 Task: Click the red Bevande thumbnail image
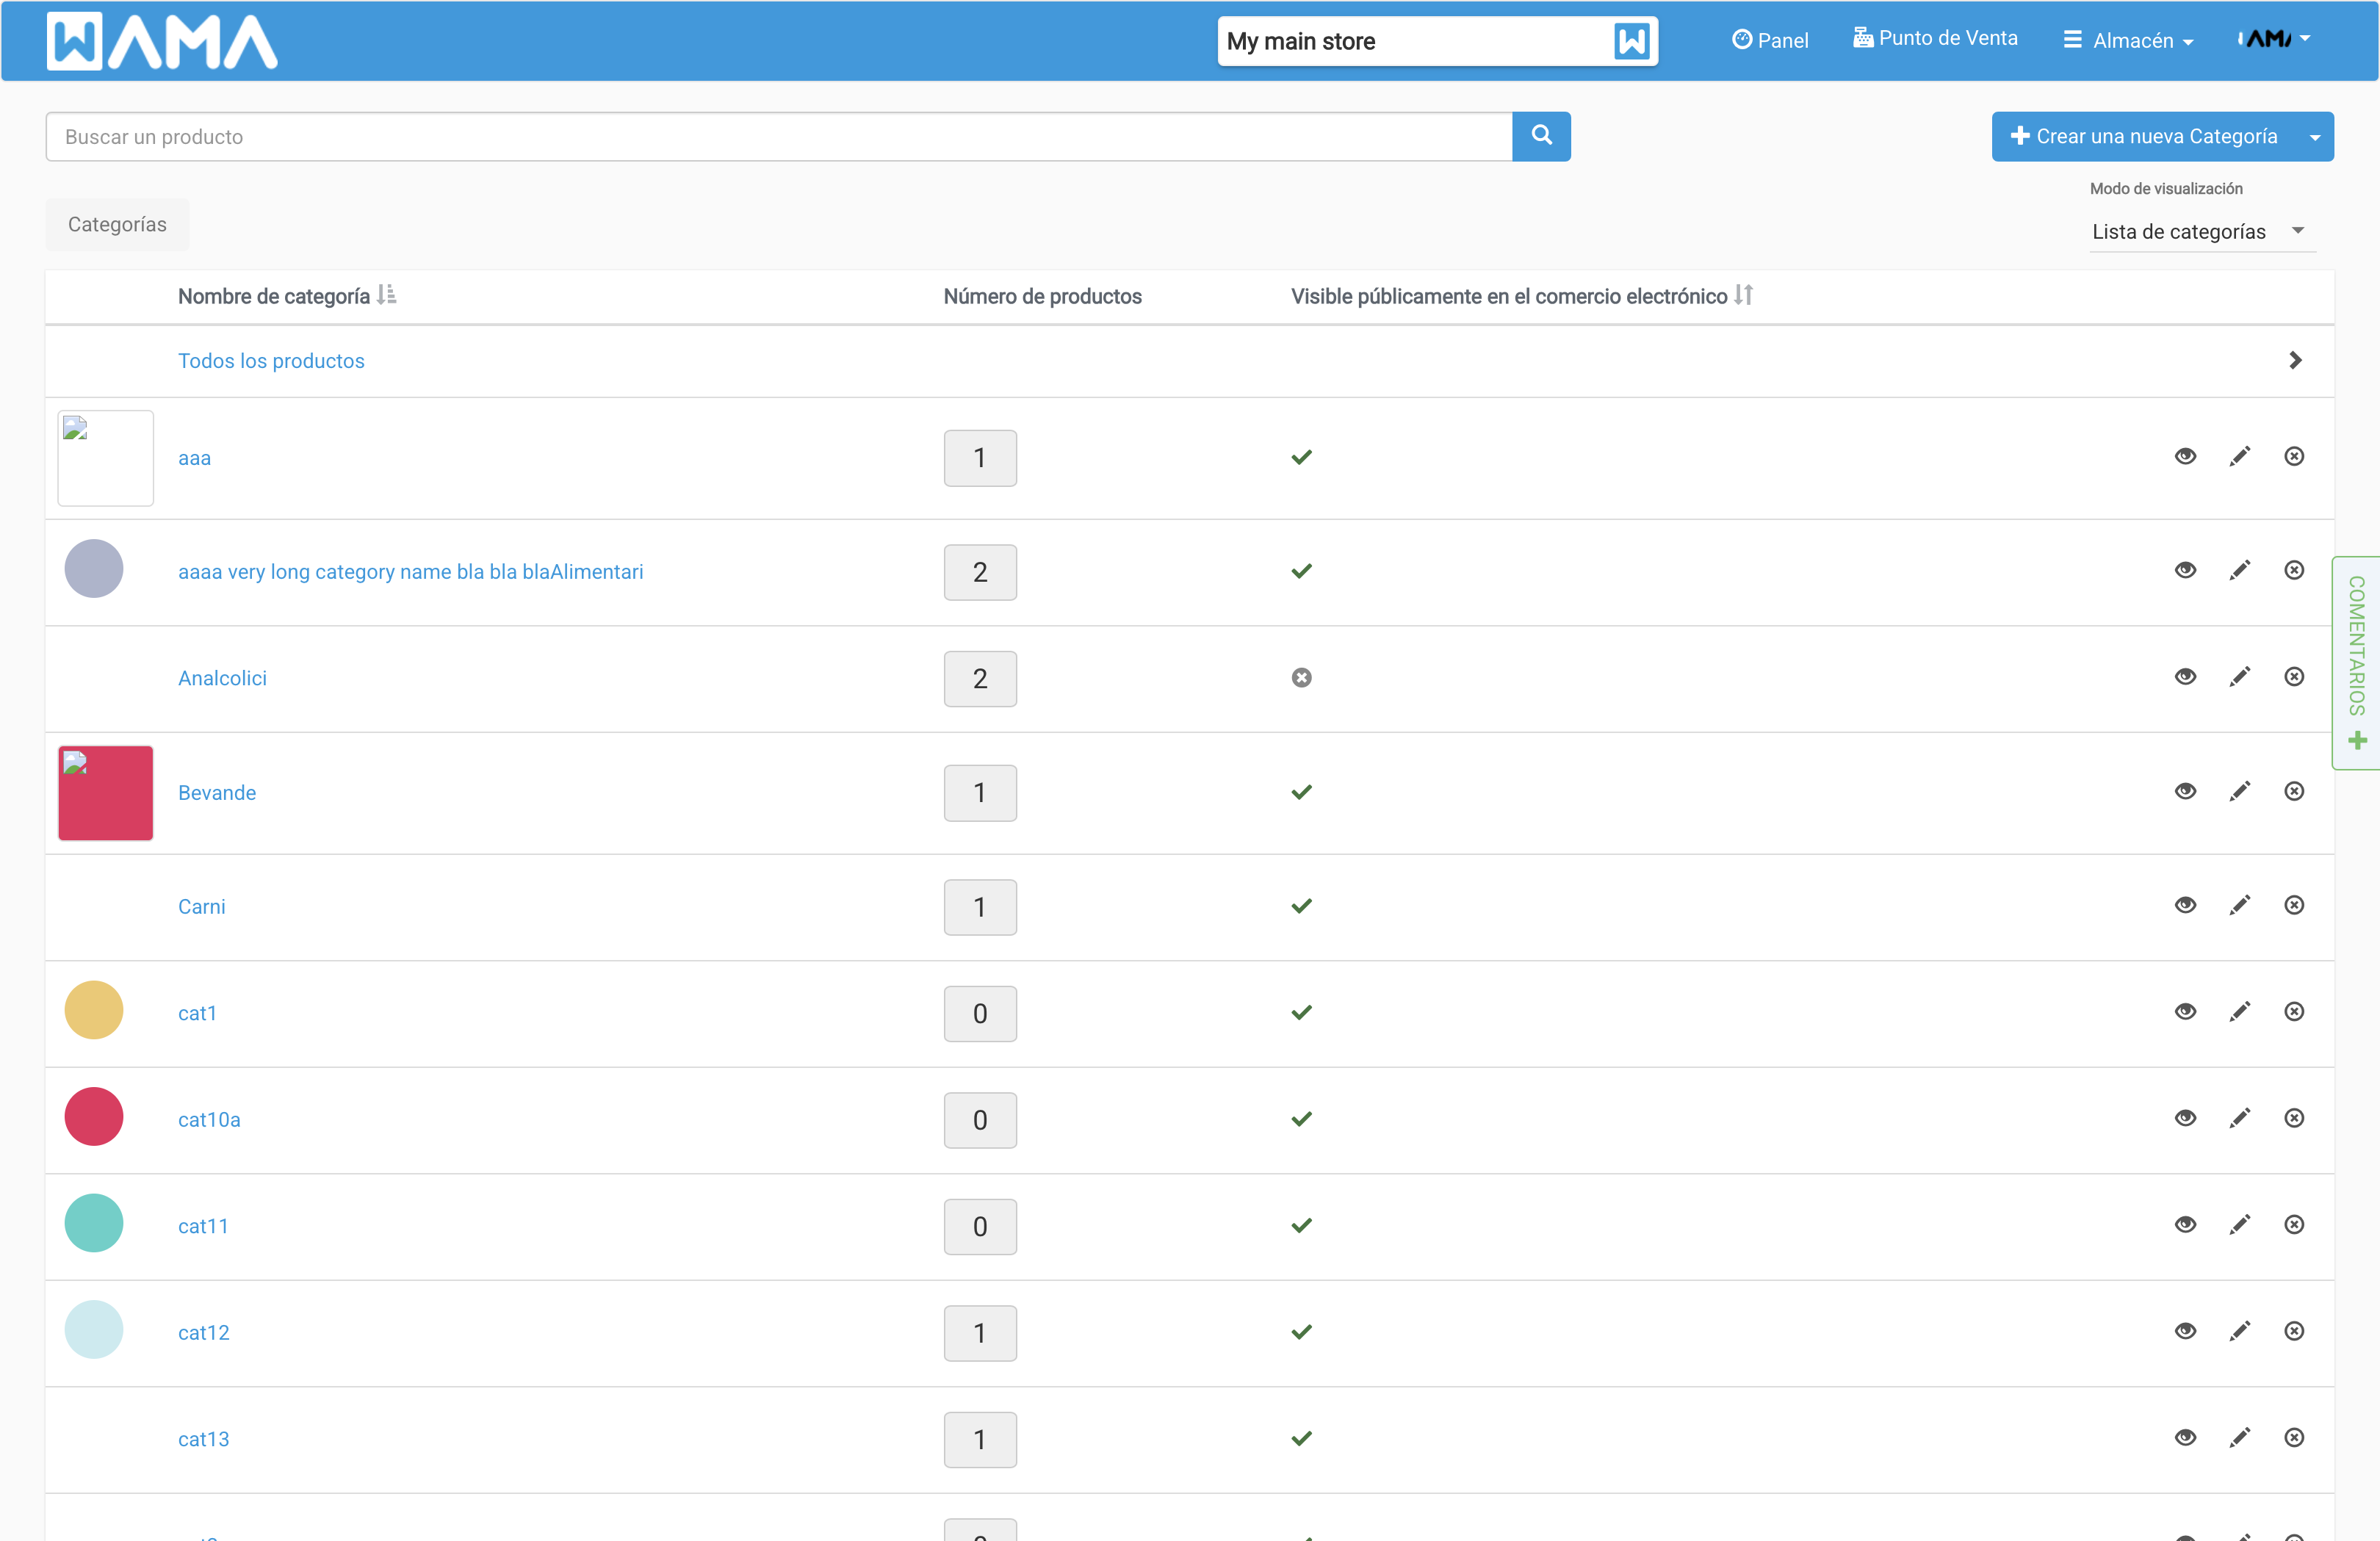click(x=105, y=793)
